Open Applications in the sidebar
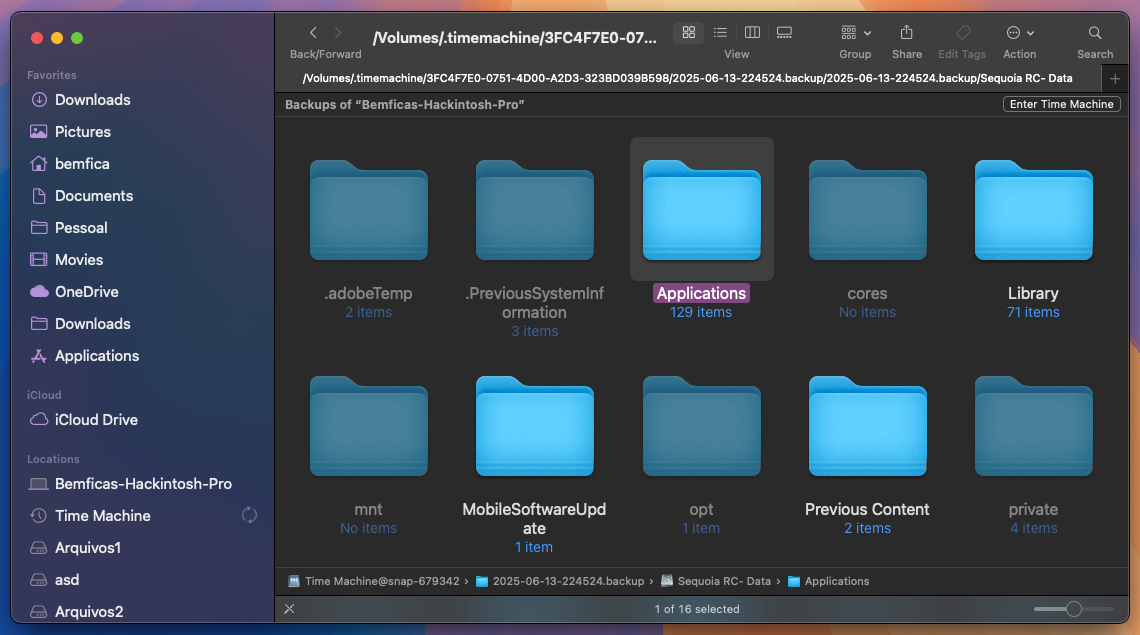Viewport: 1140px width, 635px height. coord(84,356)
